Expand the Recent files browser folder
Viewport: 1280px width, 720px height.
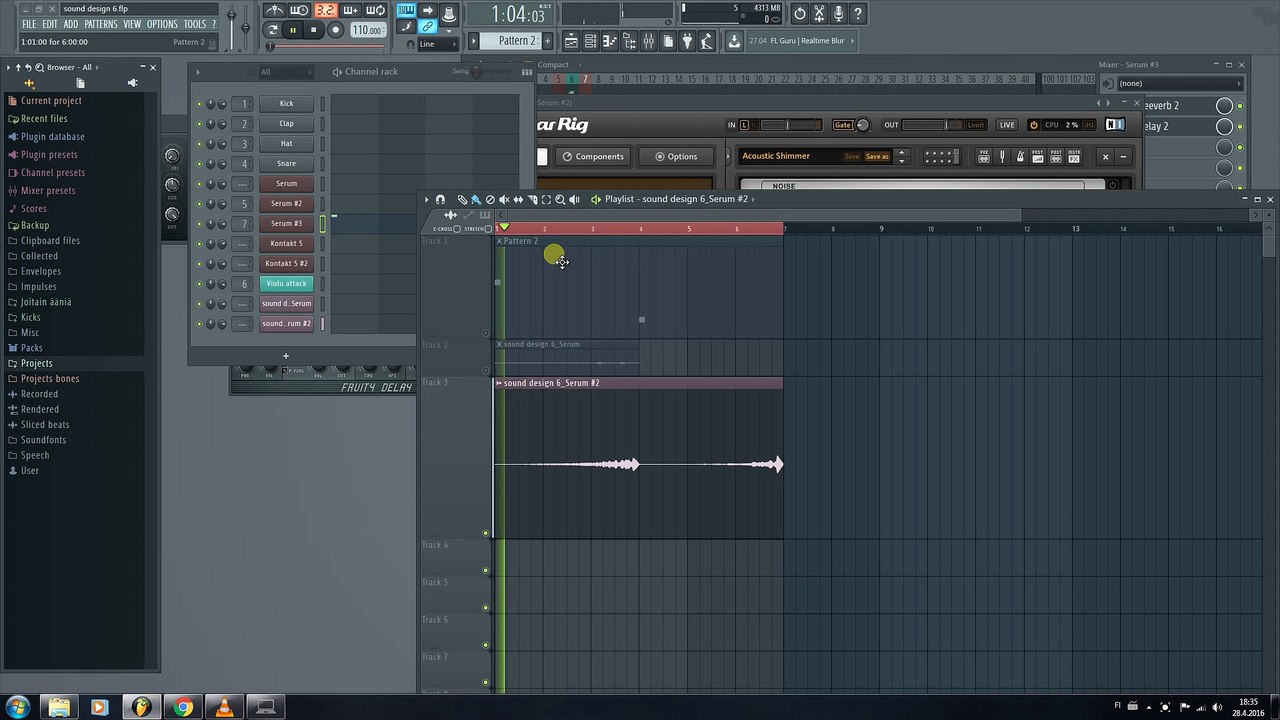[x=44, y=119]
